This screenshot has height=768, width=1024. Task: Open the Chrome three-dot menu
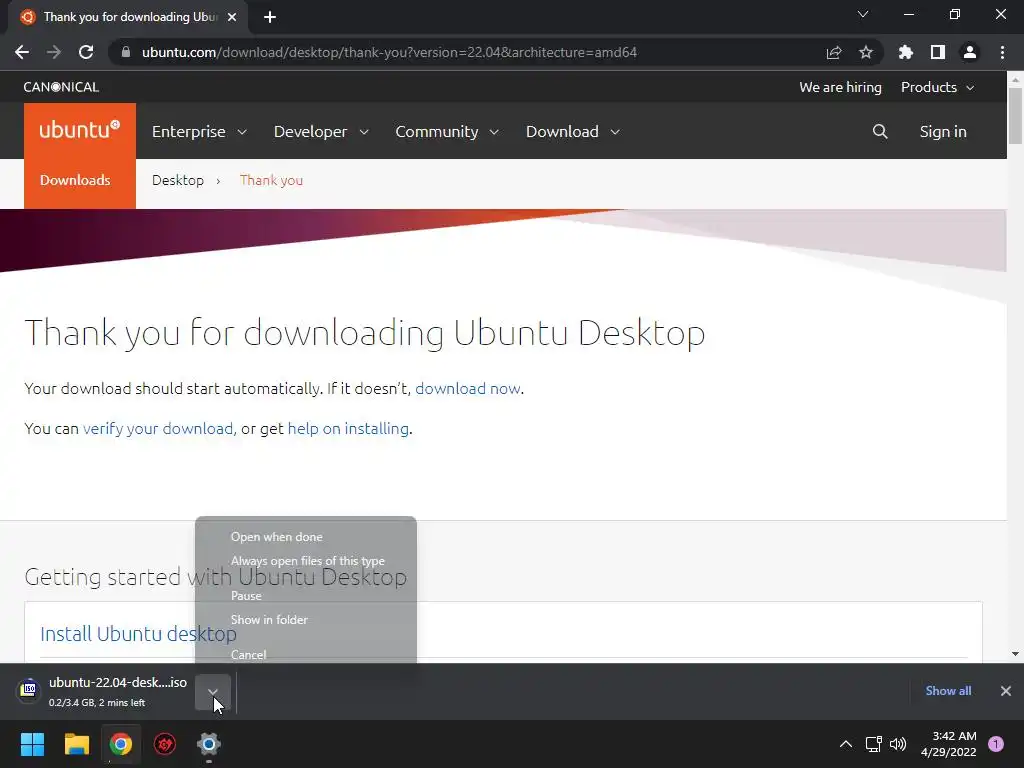click(1002, 52)
